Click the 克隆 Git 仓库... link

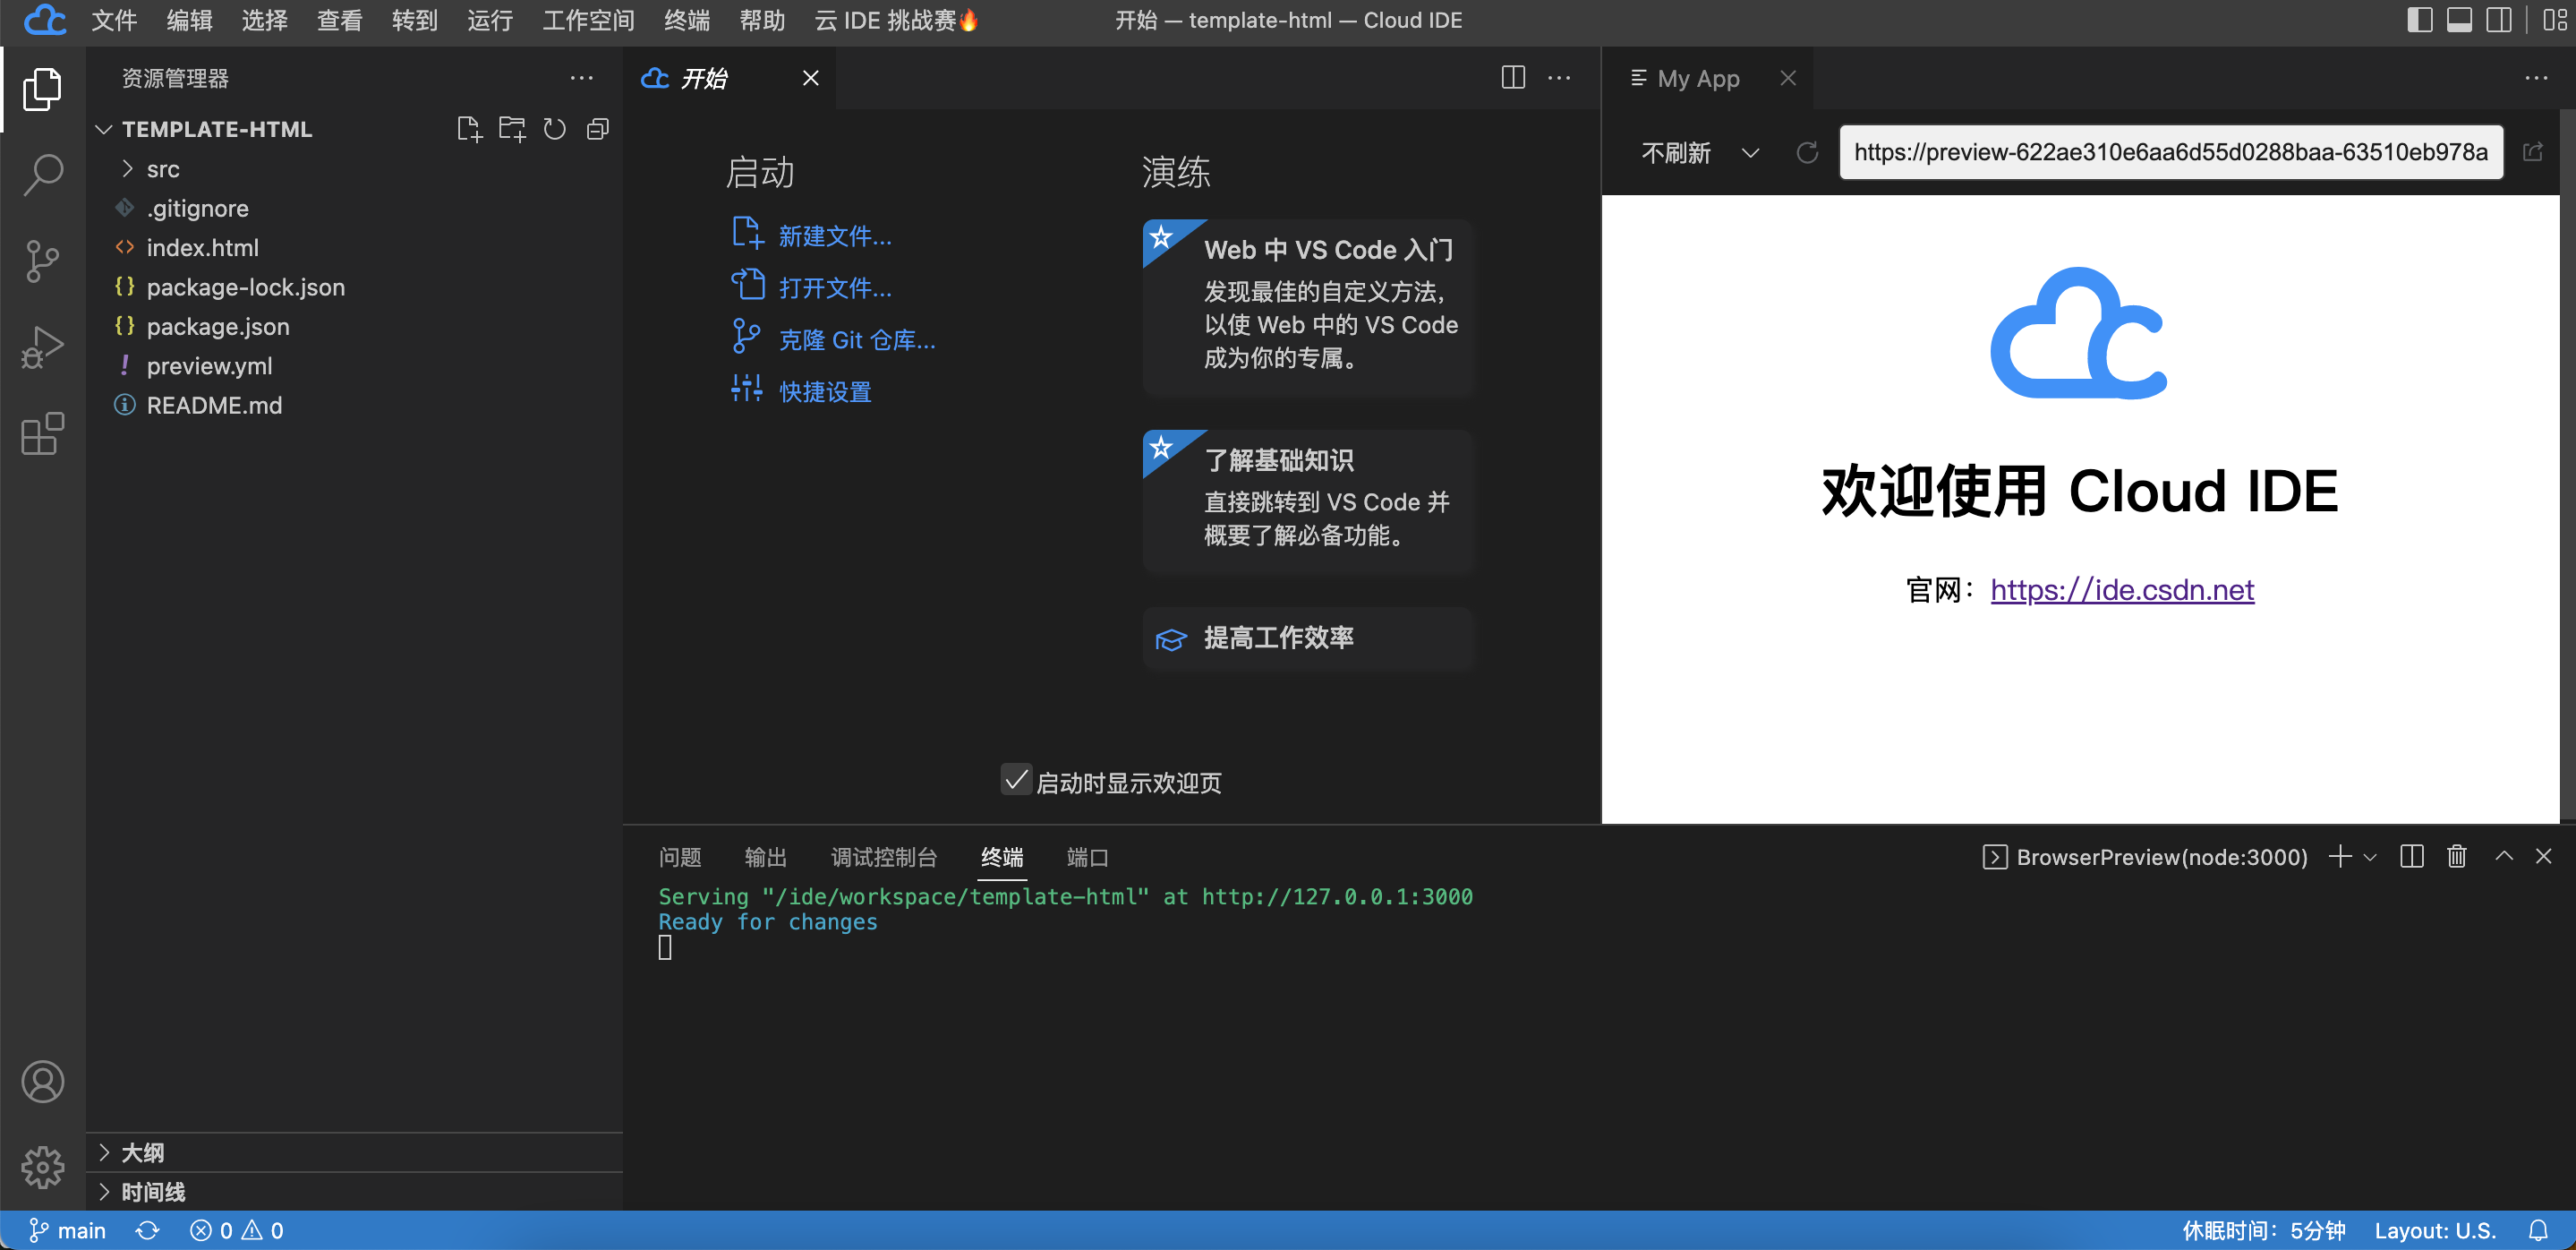point(857,340)
